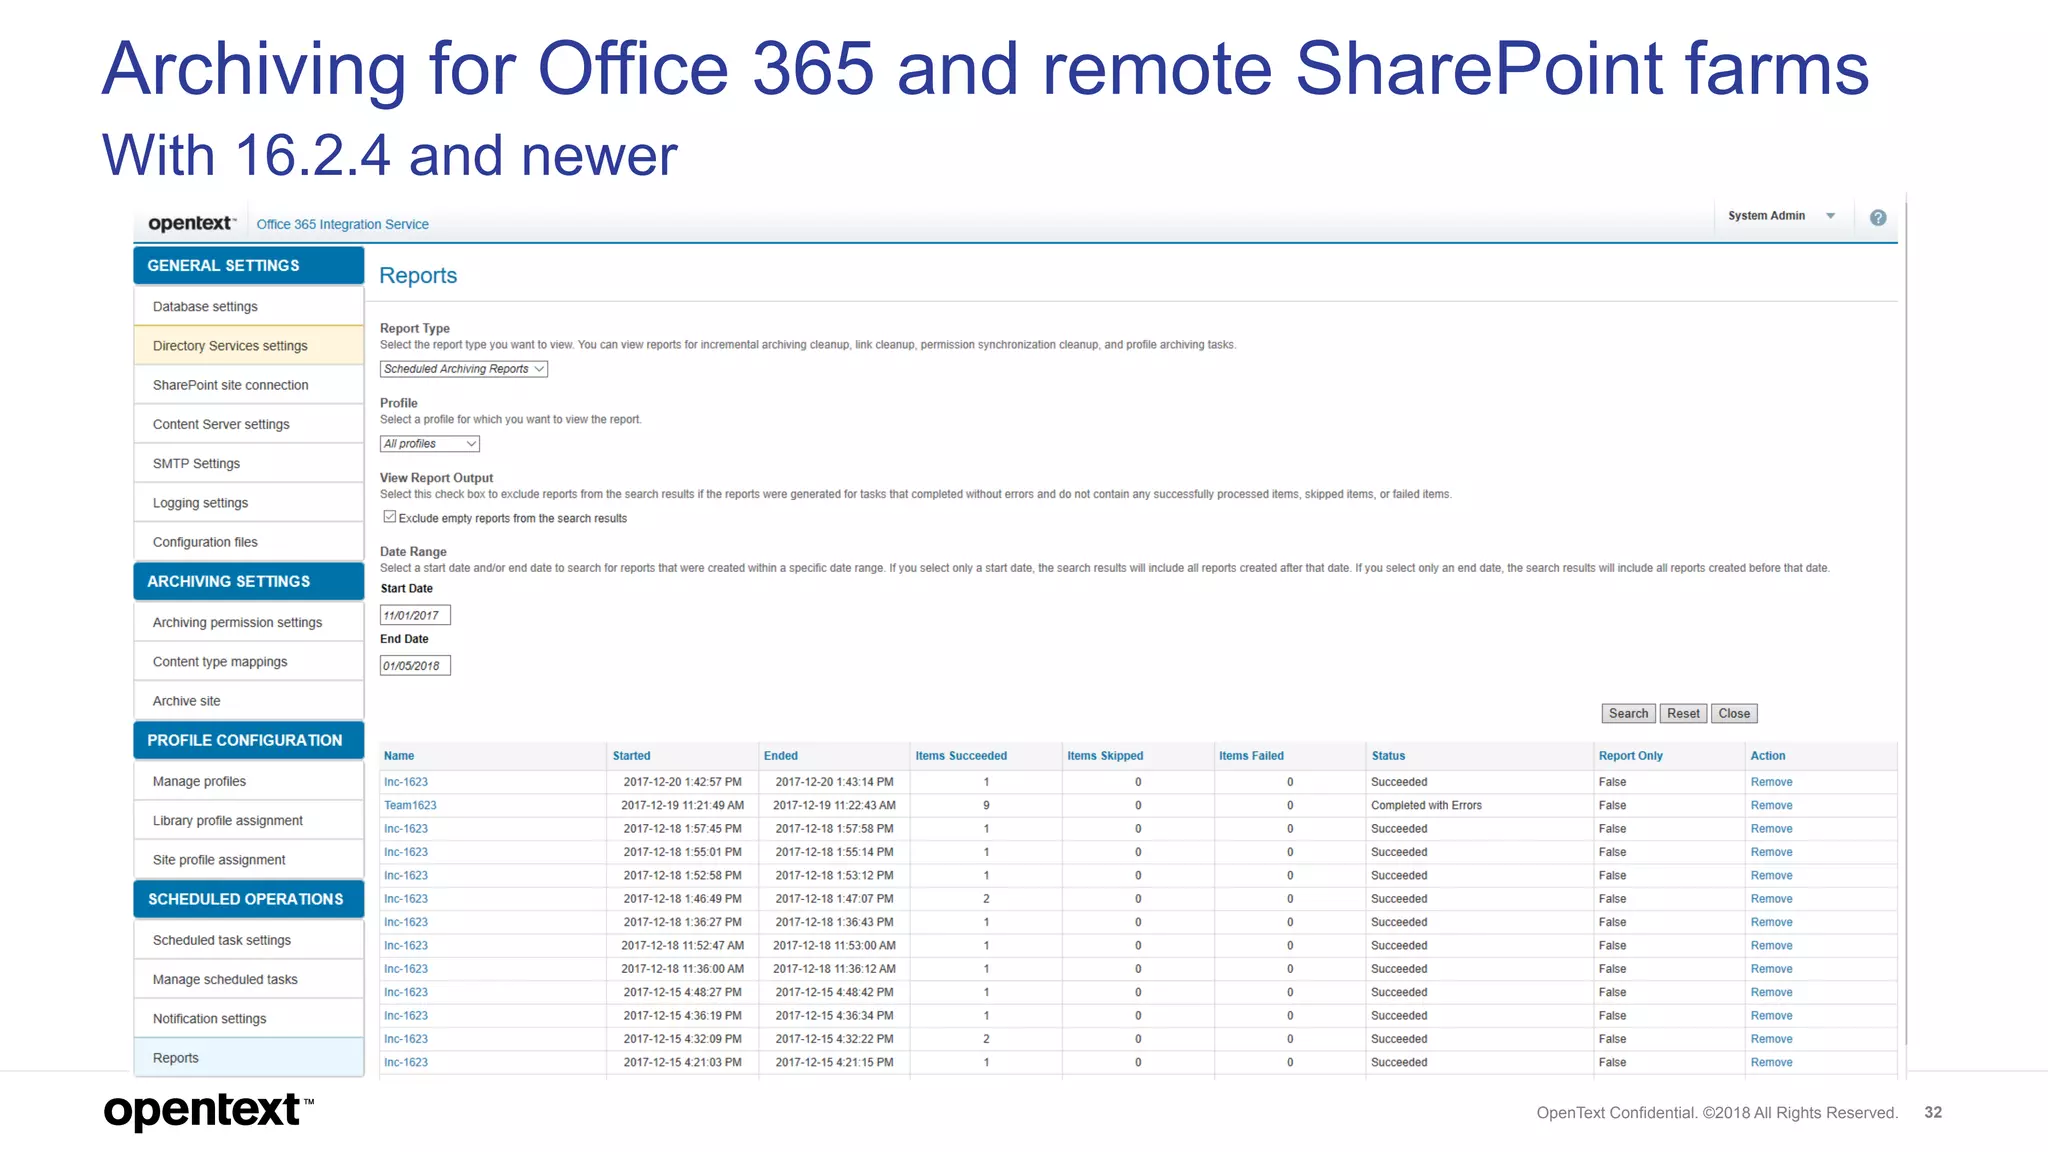Click the End Date input field

[x=415, y=665]
